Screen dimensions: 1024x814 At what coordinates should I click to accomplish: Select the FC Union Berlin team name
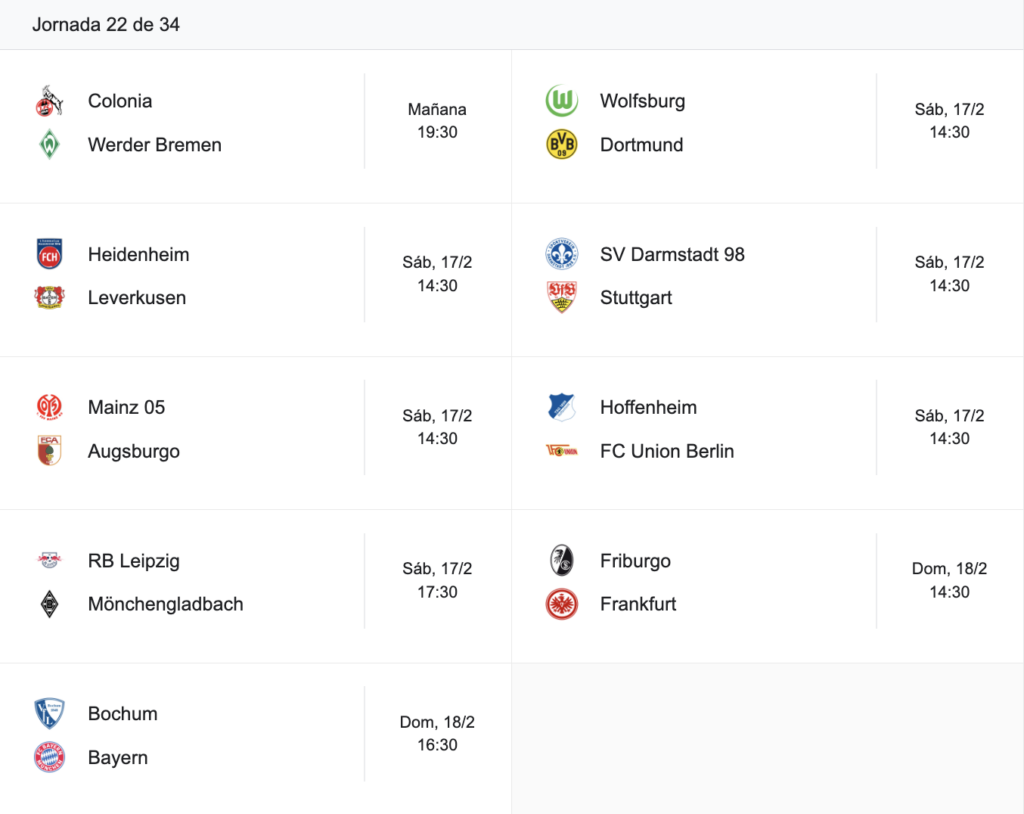pyautogui.click(x=667, y=451)
